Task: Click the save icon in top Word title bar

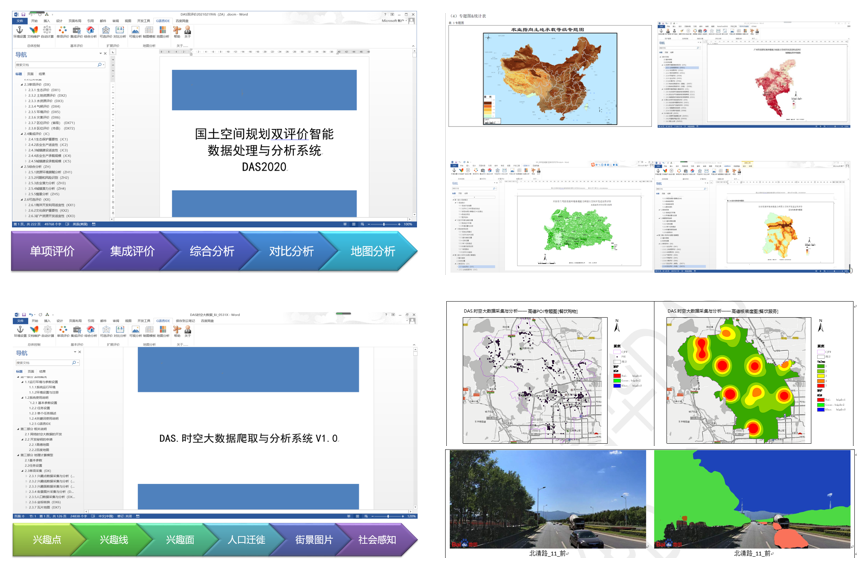Action: click(22, 15)
